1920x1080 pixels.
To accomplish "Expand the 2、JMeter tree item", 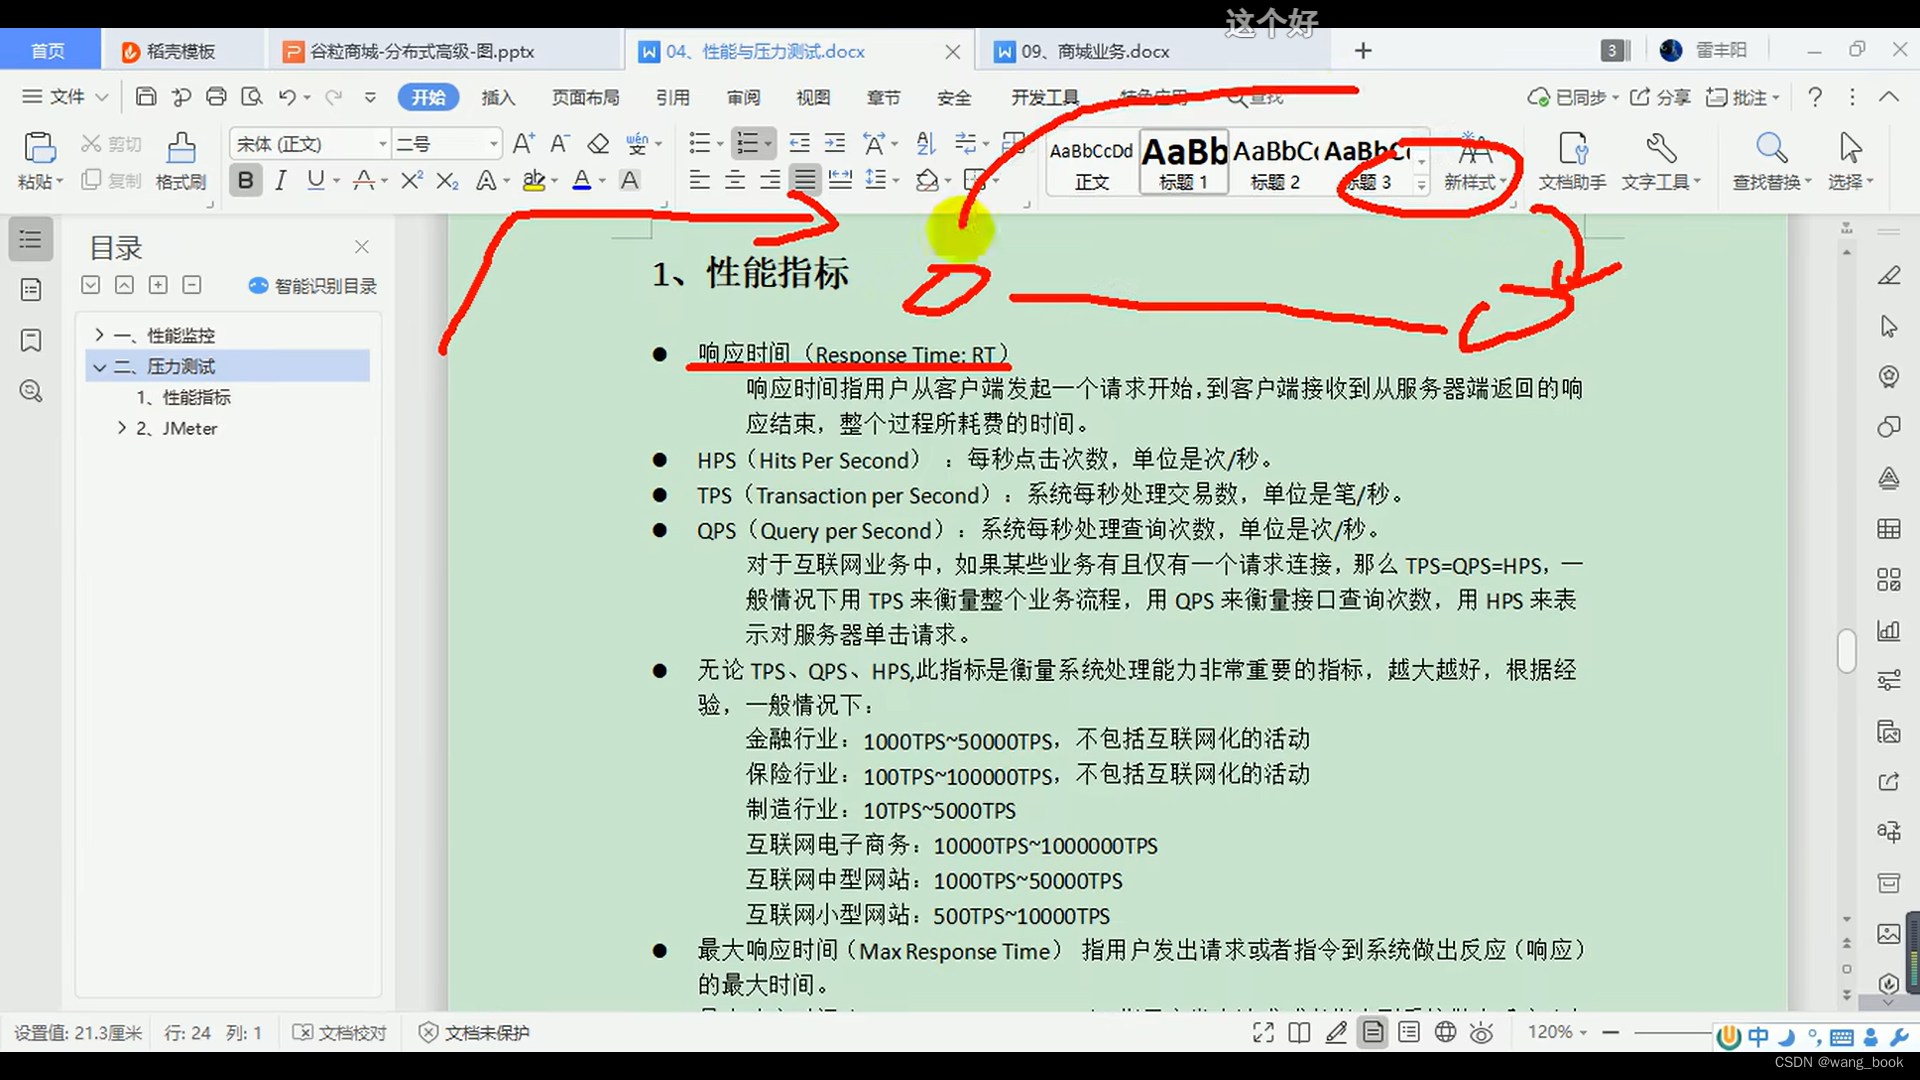I will coord(121,427).
